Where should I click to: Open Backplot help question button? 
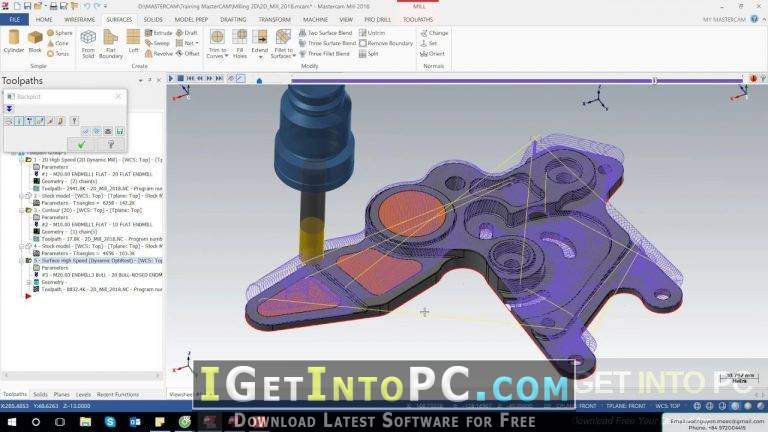click(x=111, y=144)
